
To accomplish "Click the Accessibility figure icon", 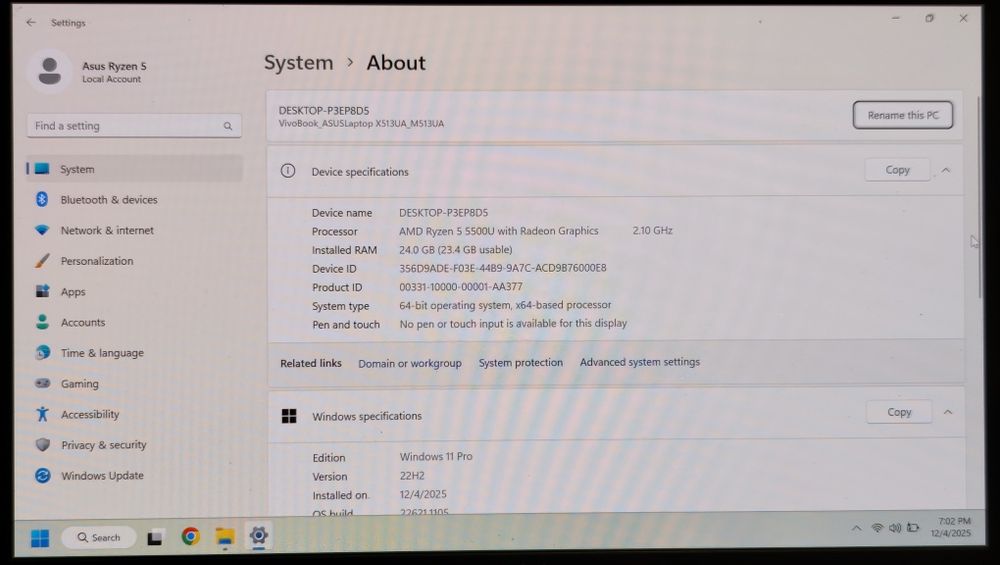I will [x=43, y=414].
